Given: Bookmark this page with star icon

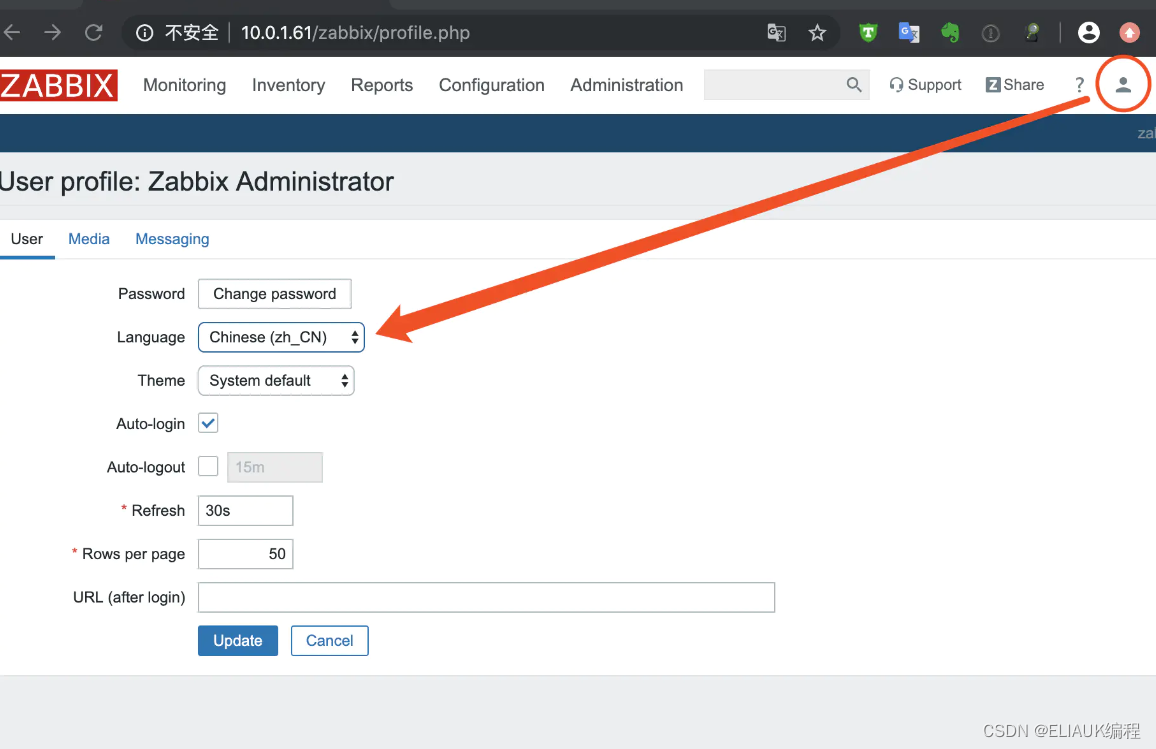Looking at the screenshot, I should point(817,32).
